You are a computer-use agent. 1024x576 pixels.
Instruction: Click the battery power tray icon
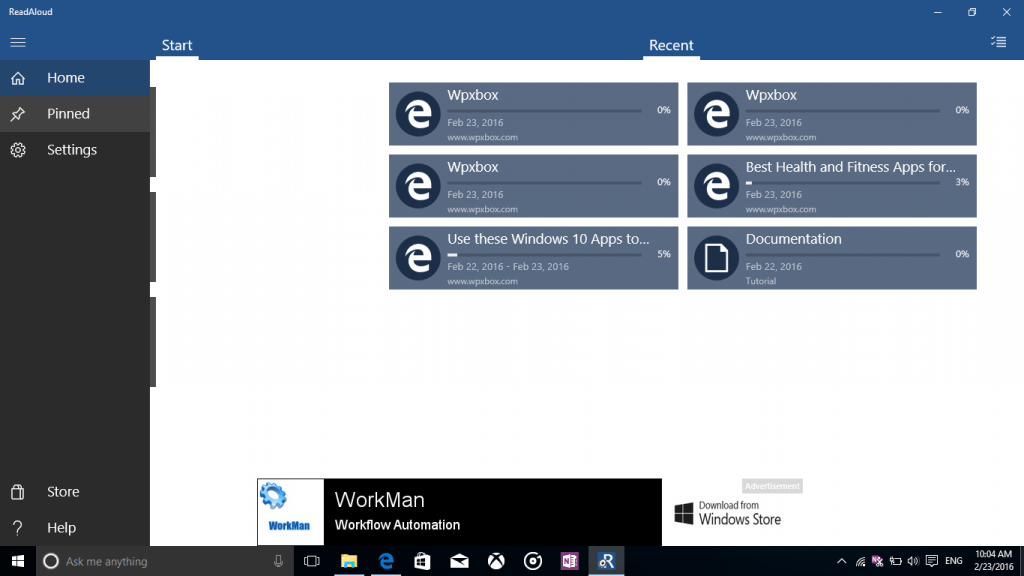tap(896, 561)
